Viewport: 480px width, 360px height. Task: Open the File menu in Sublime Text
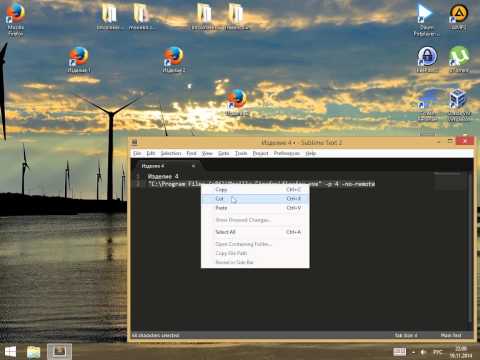pos(137,153)
